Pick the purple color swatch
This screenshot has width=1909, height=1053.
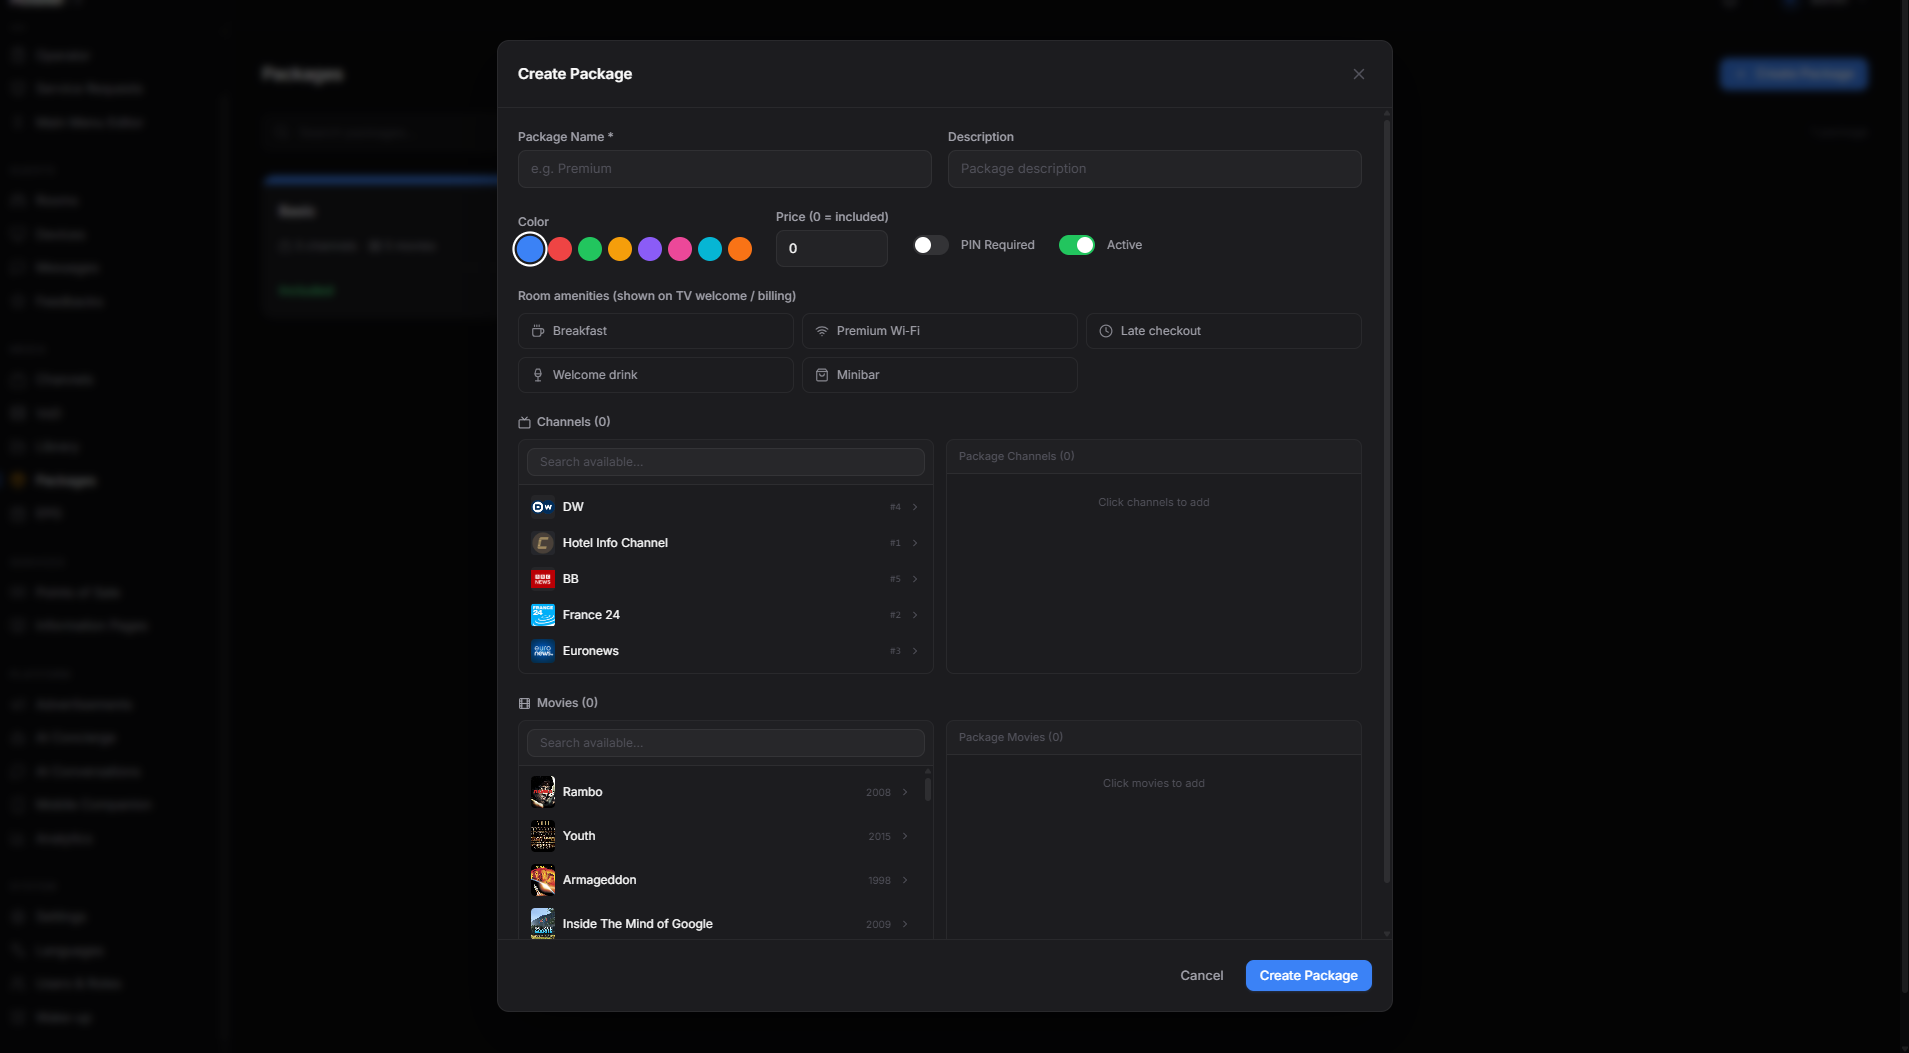(x=650, y=249)
